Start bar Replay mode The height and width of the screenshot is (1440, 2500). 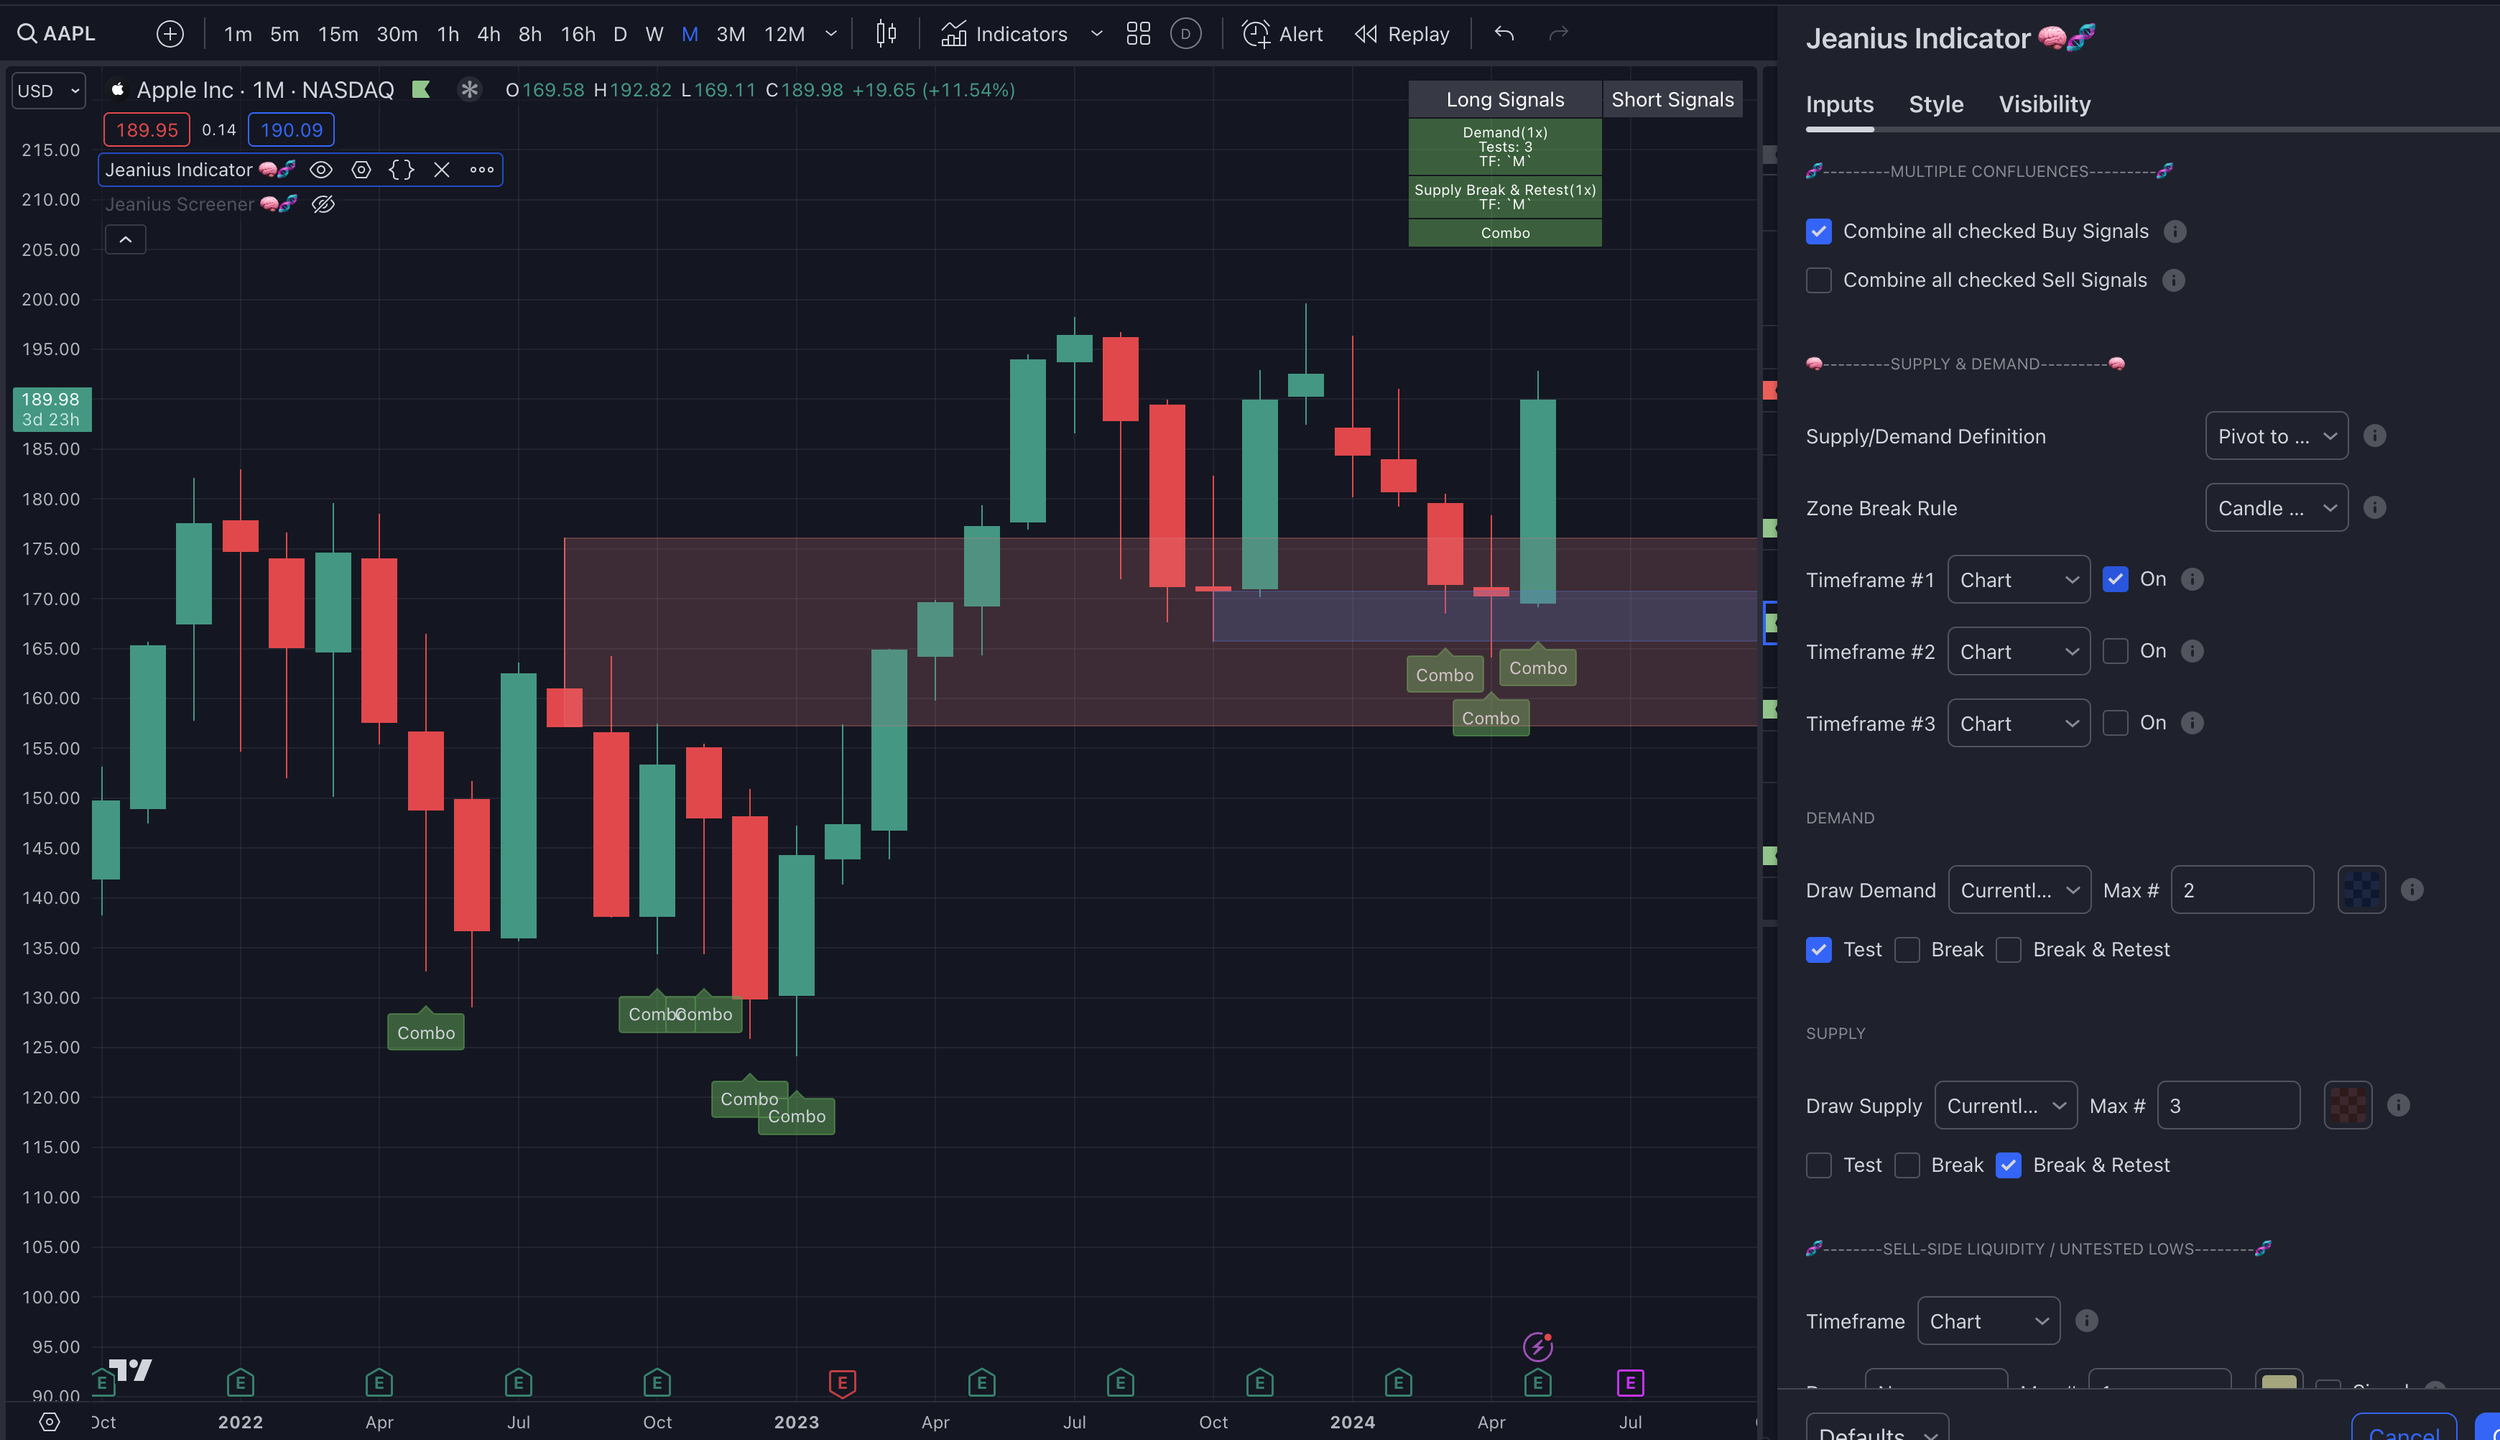[1402, 34]
